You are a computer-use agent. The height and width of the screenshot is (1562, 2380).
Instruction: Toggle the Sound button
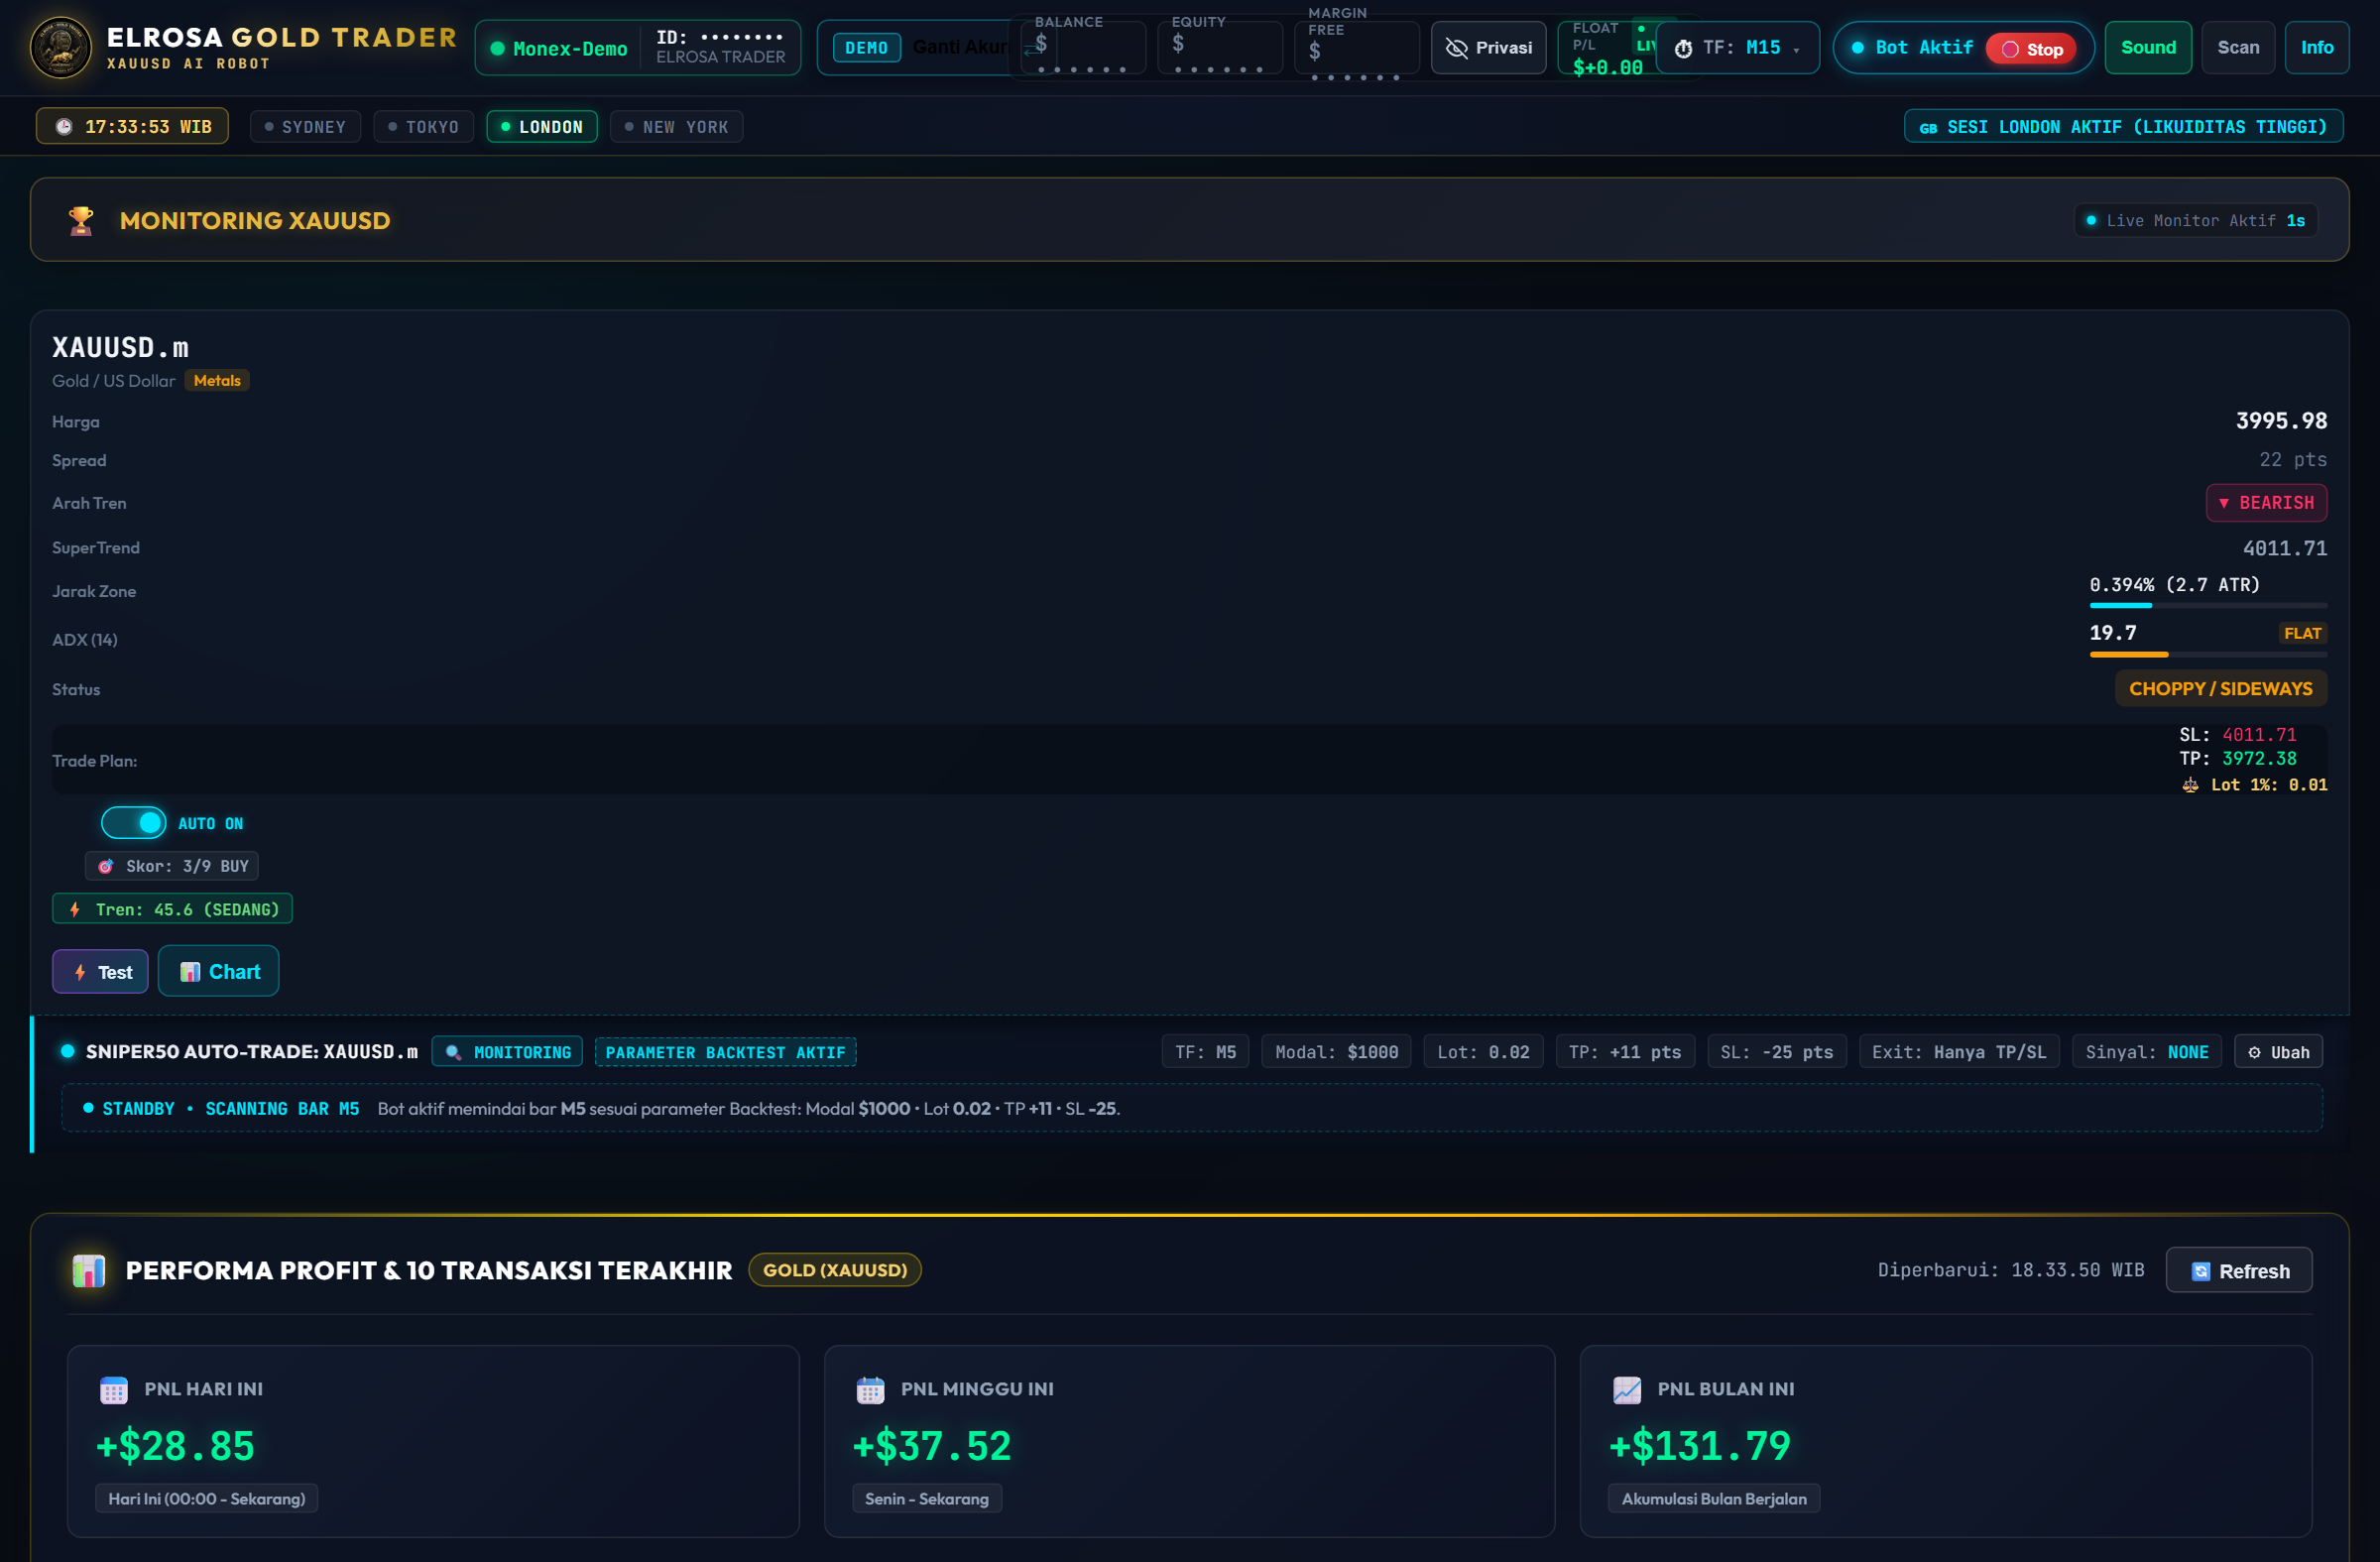point(2148,48)
